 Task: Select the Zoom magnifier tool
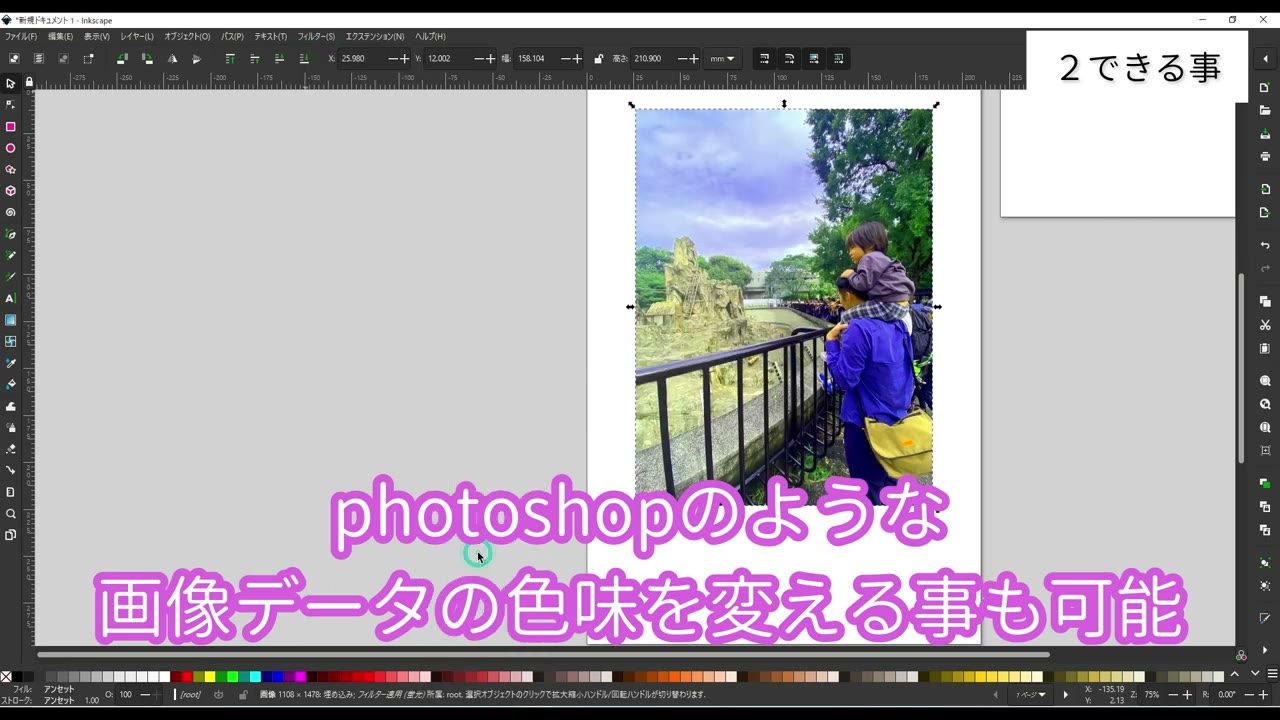click(x=11, y=513)
